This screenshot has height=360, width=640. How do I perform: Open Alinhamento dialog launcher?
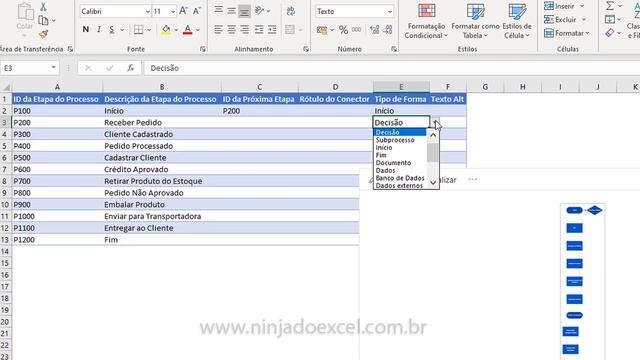(306, 49)
